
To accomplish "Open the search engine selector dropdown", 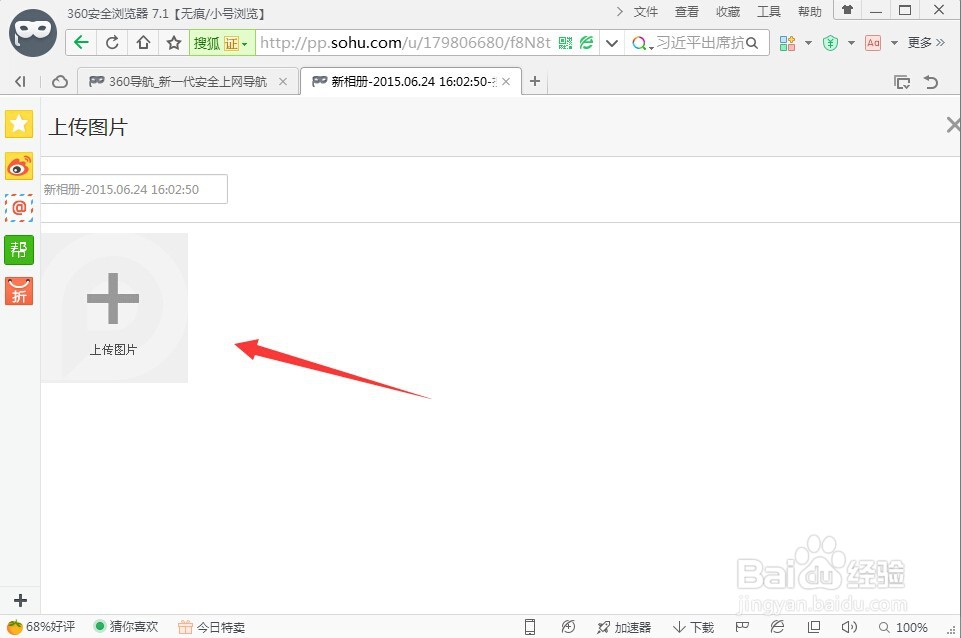I will 642,44.
